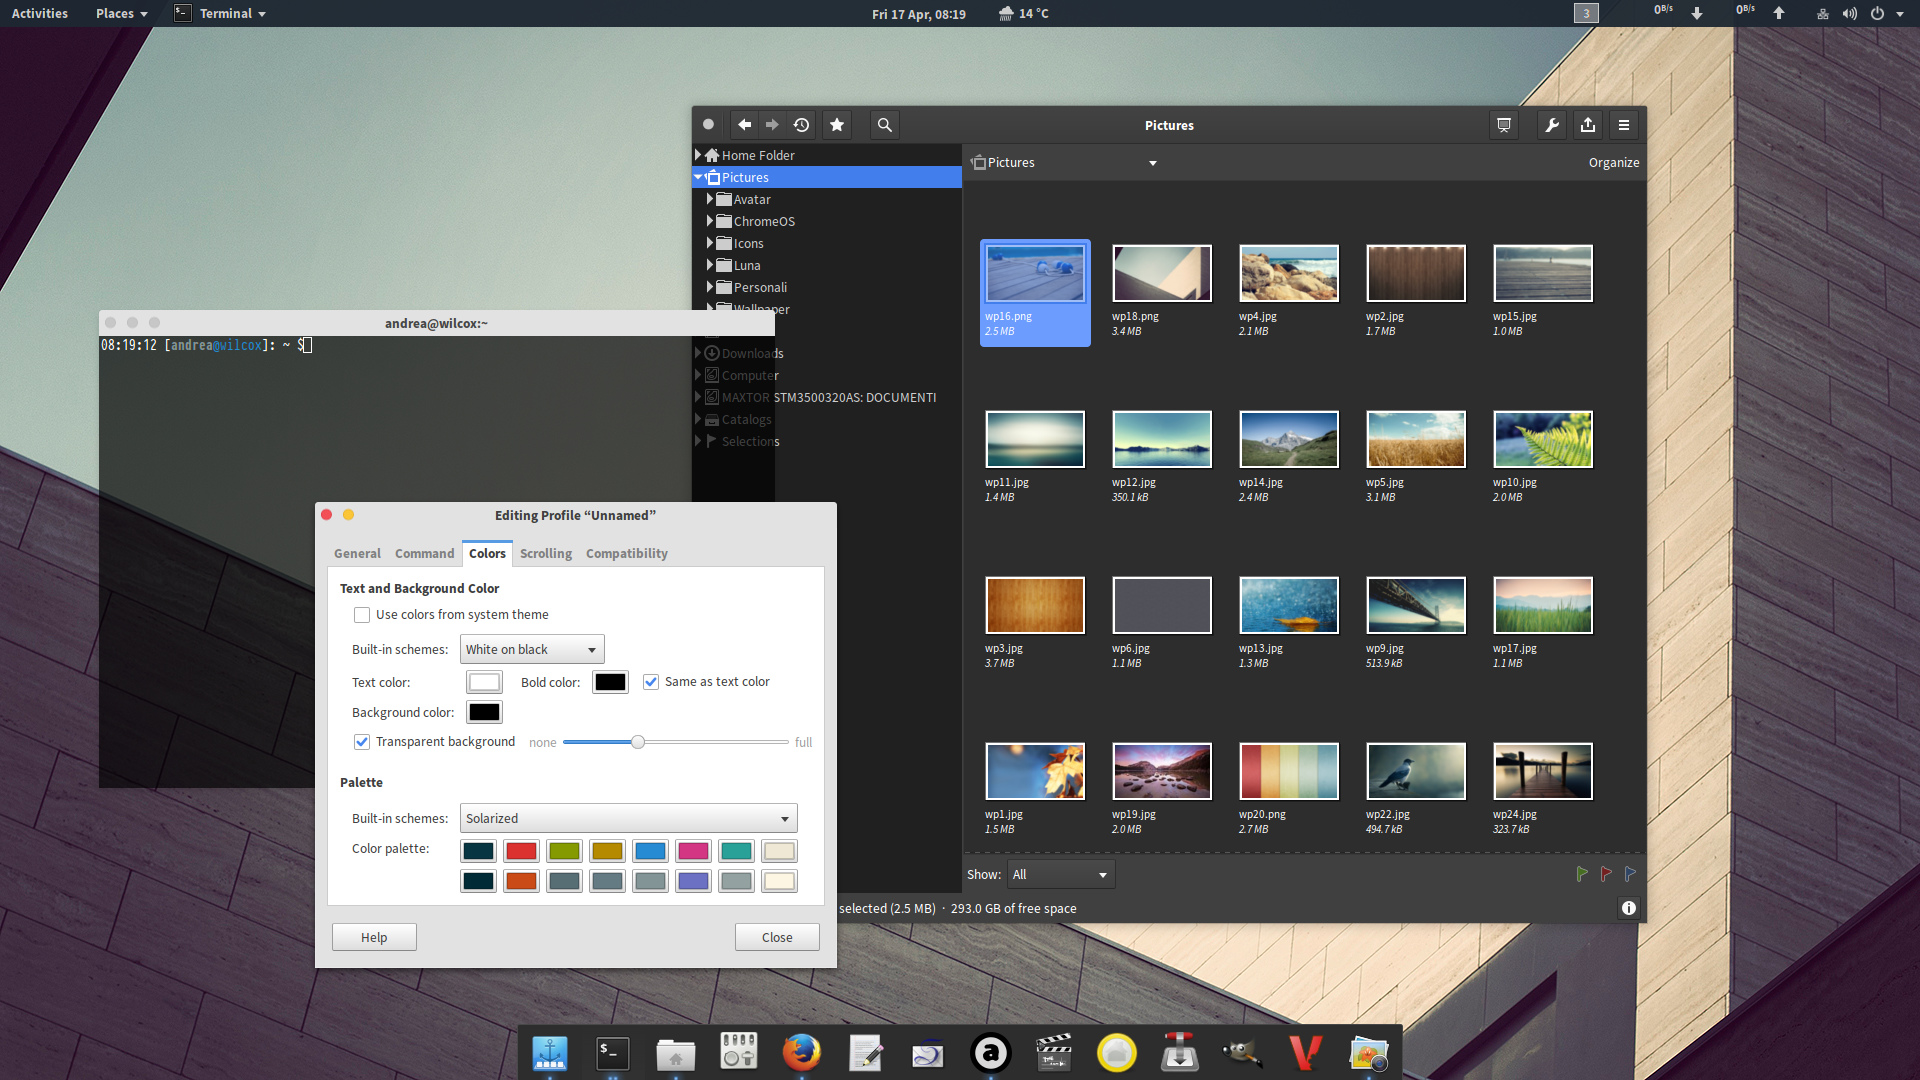Switch to the Scrolling tab
Screen dimensions: 1920x1080
[545, 553]
